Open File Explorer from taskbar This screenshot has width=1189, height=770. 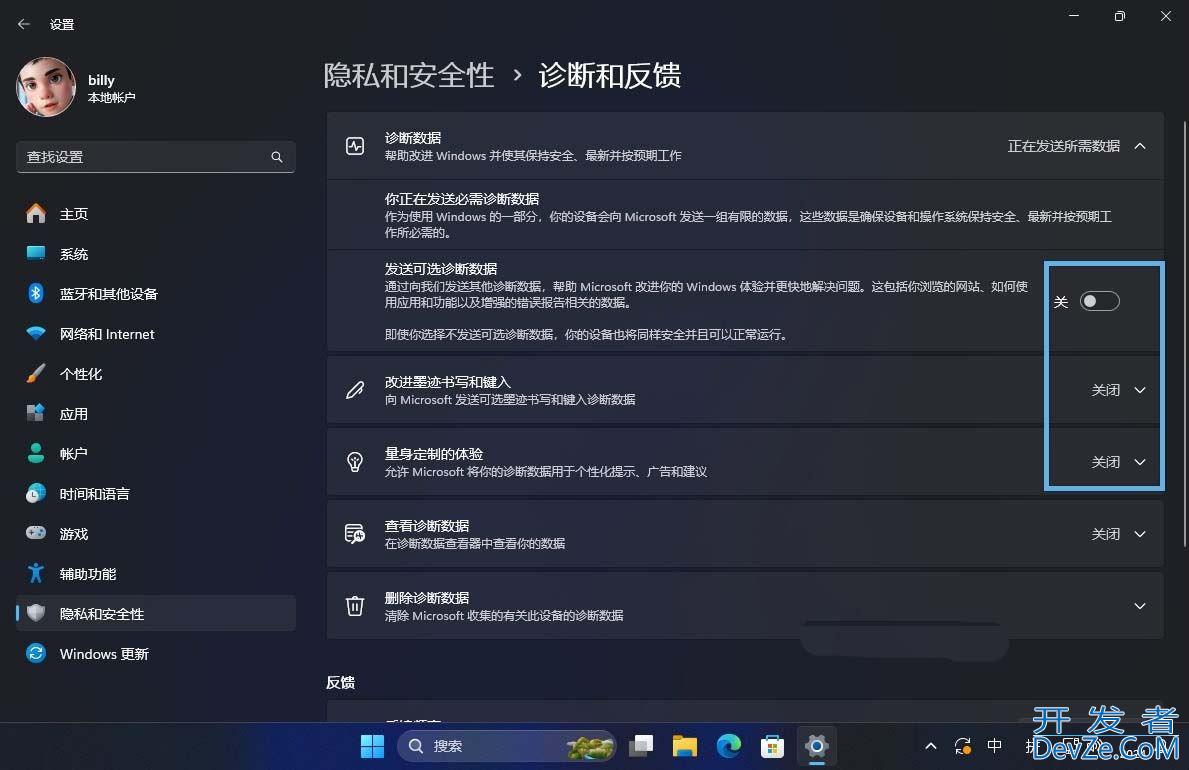point(685,746)
